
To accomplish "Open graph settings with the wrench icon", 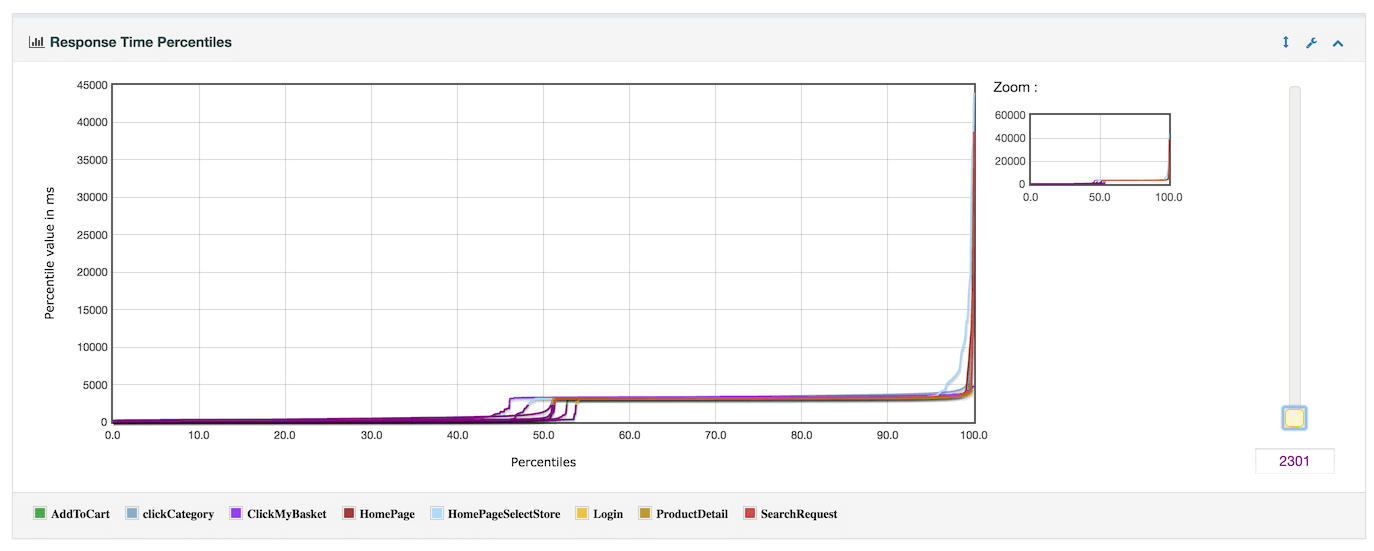I will click(x=1312, y=43).
